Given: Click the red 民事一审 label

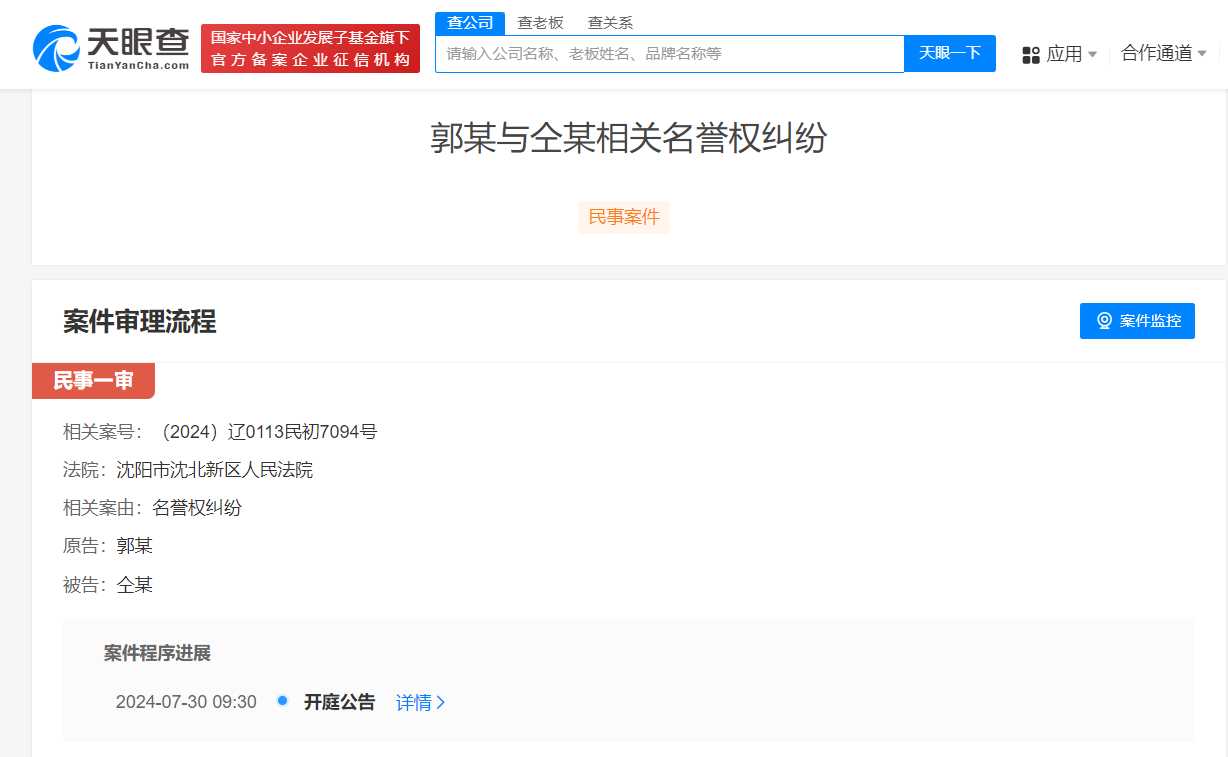Looking at the screenshot, I should 93,380.
